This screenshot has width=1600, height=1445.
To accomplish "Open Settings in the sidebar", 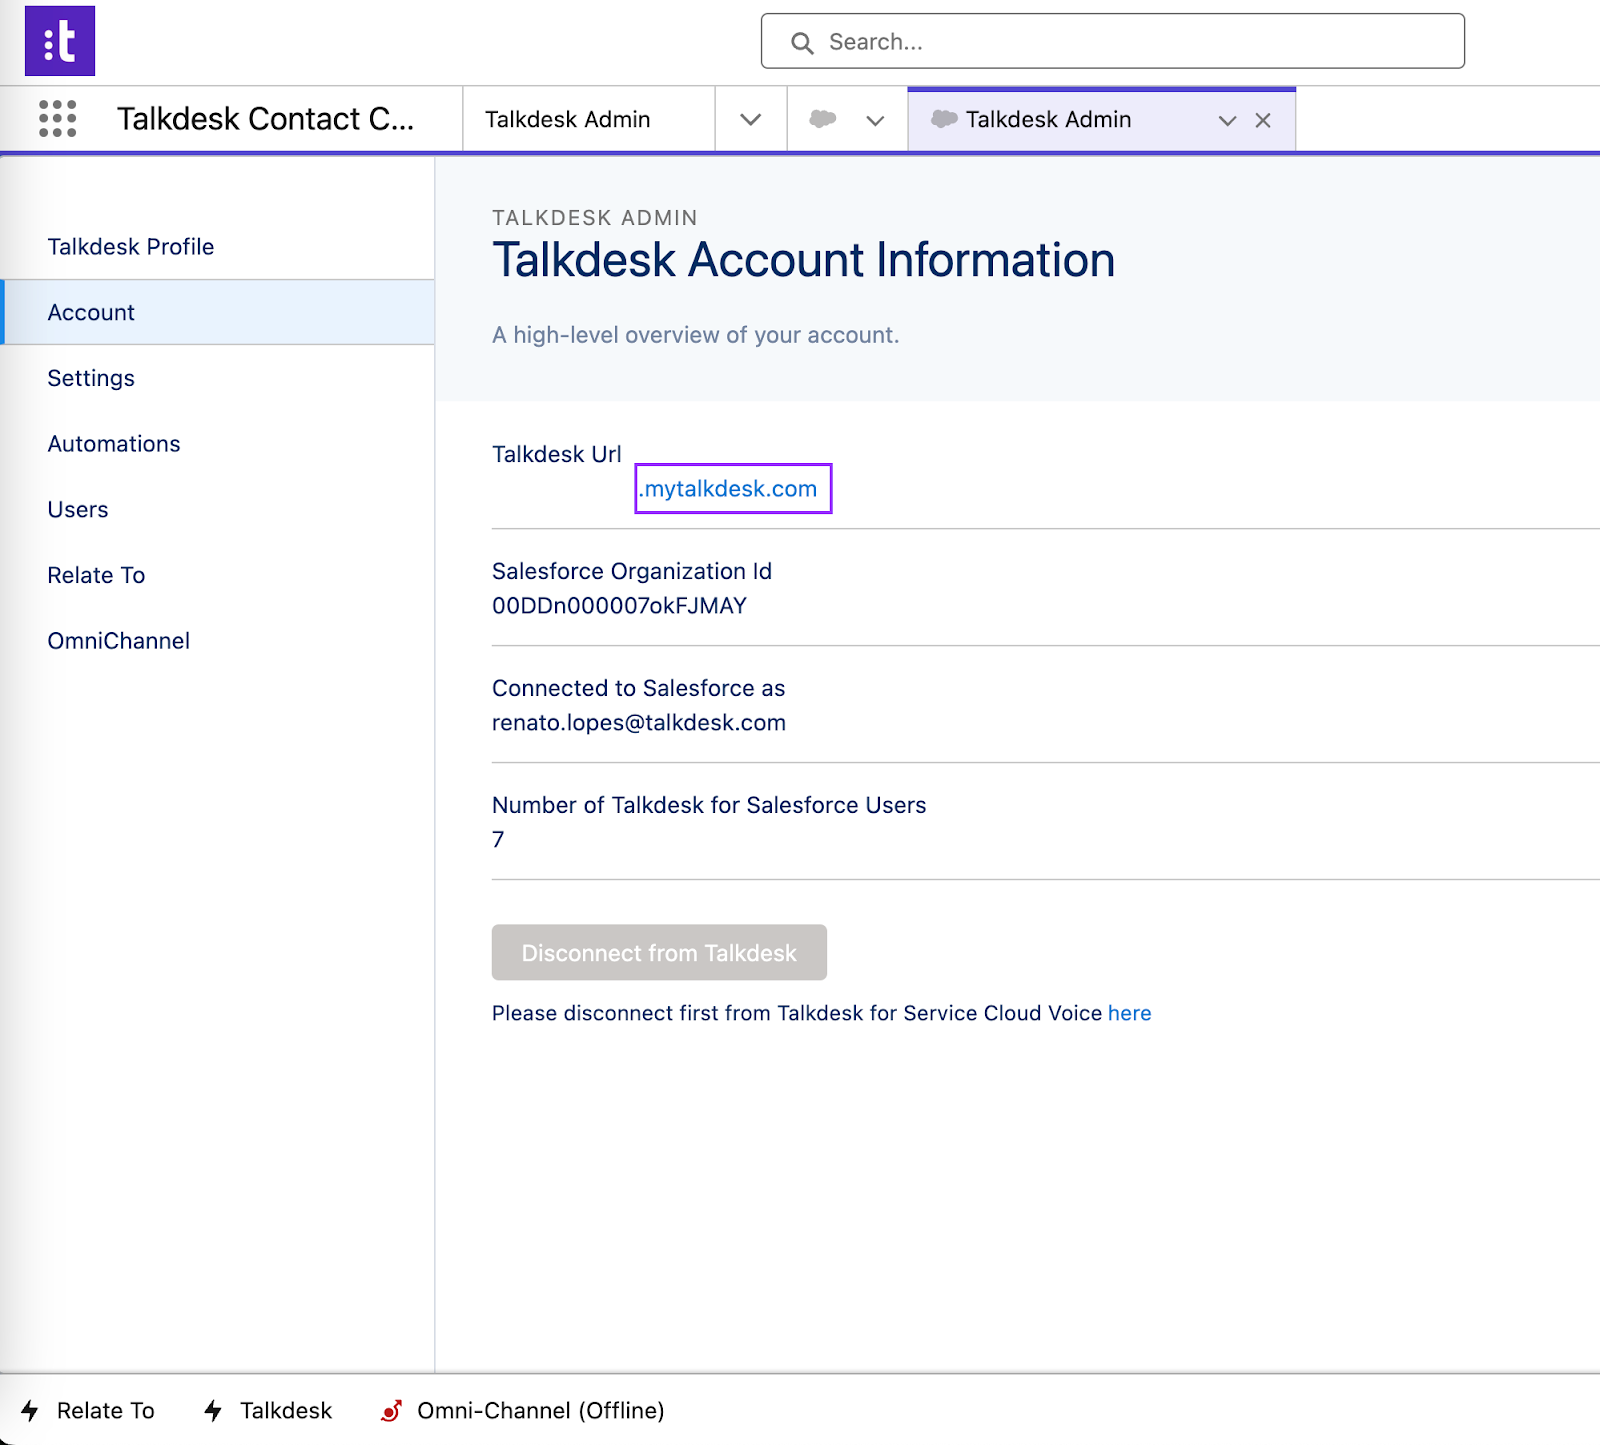I will [x=218, y=378].
